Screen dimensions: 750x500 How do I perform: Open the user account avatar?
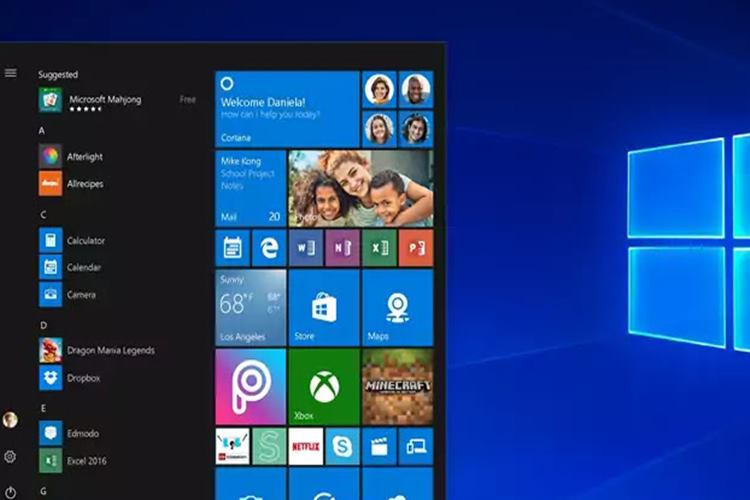(x=10, y=420)
